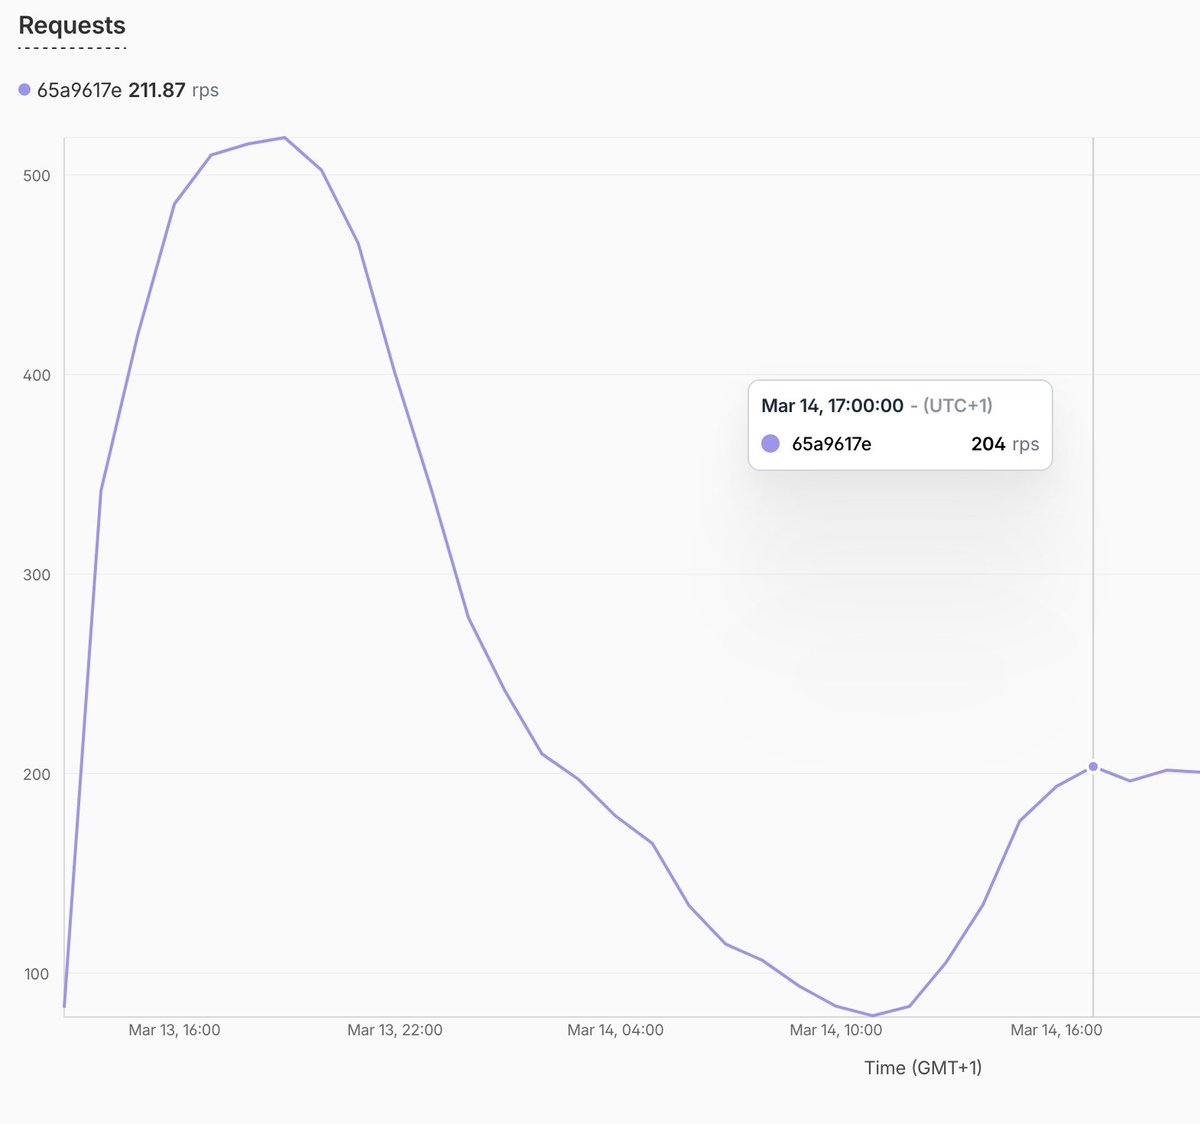Click the x-axis label Mar 14, 10:00

tap(836, 1030)
